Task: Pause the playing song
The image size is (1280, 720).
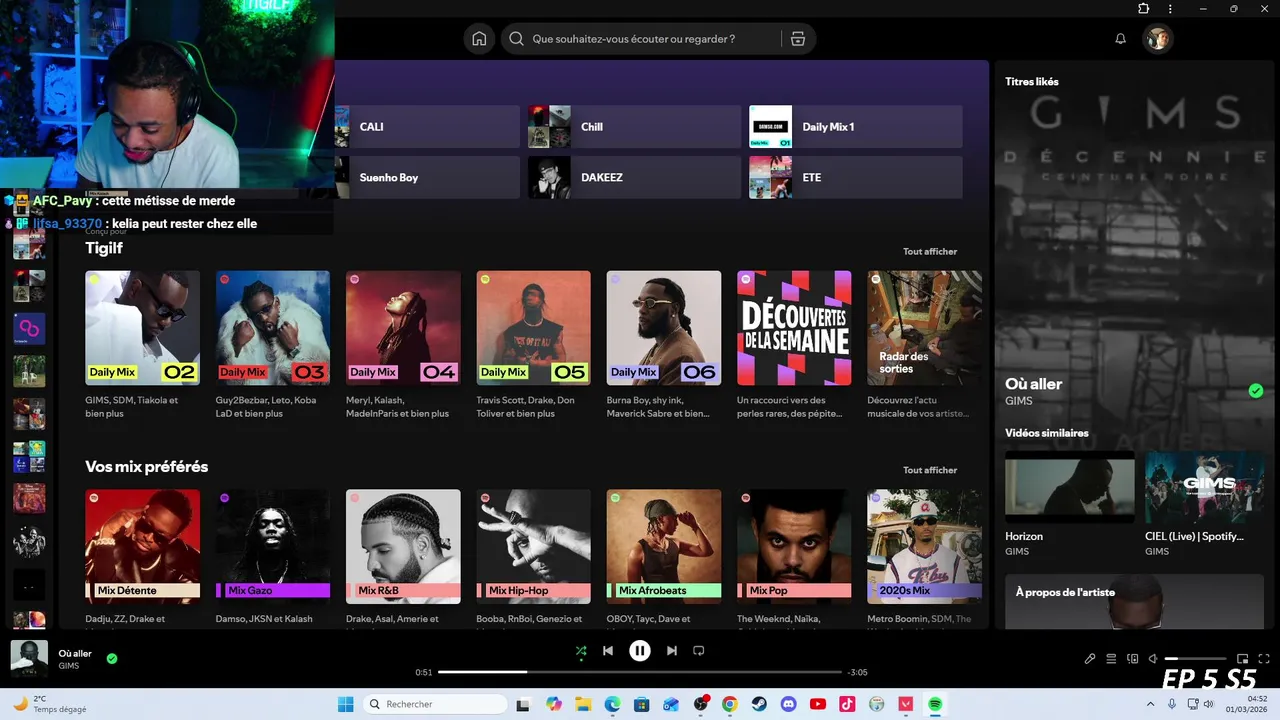Action: 640,651
